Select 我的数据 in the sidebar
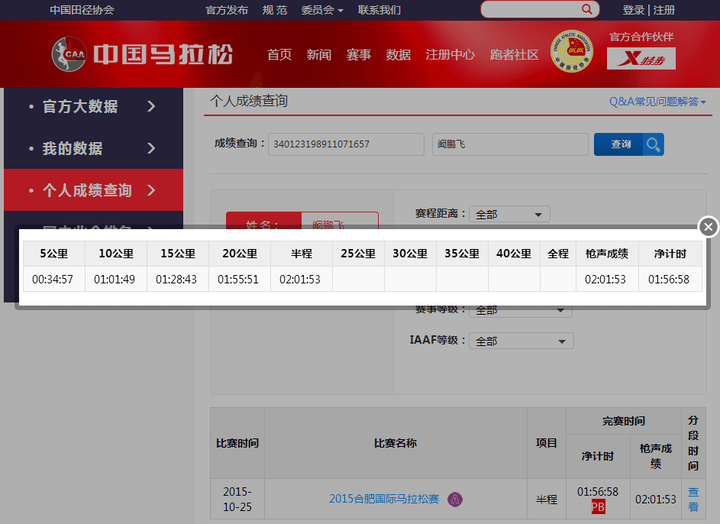The width and height of the screenshot is (720, 524). tap(73, 148)
